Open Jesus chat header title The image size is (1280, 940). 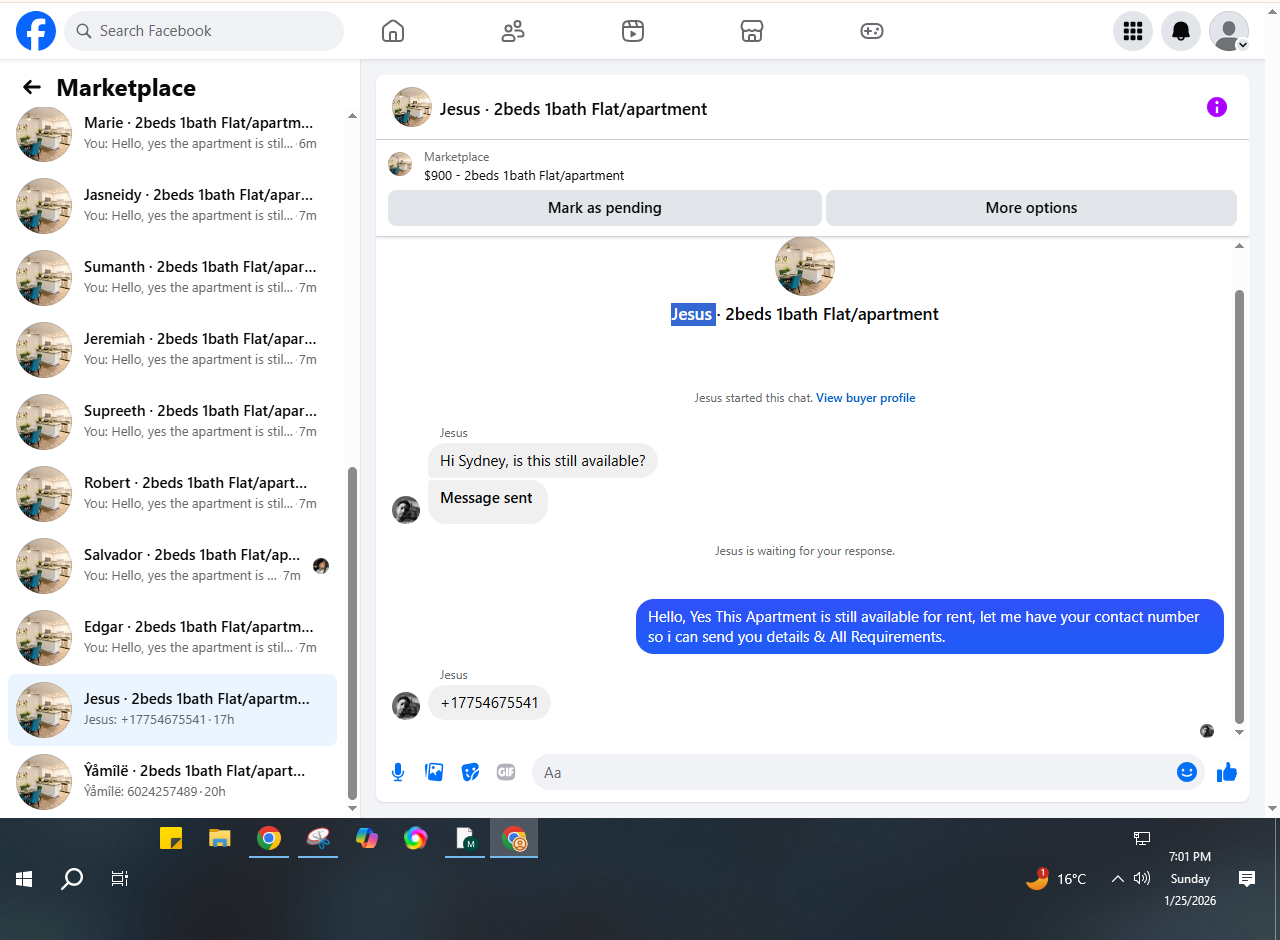click(x=573, y=109)
